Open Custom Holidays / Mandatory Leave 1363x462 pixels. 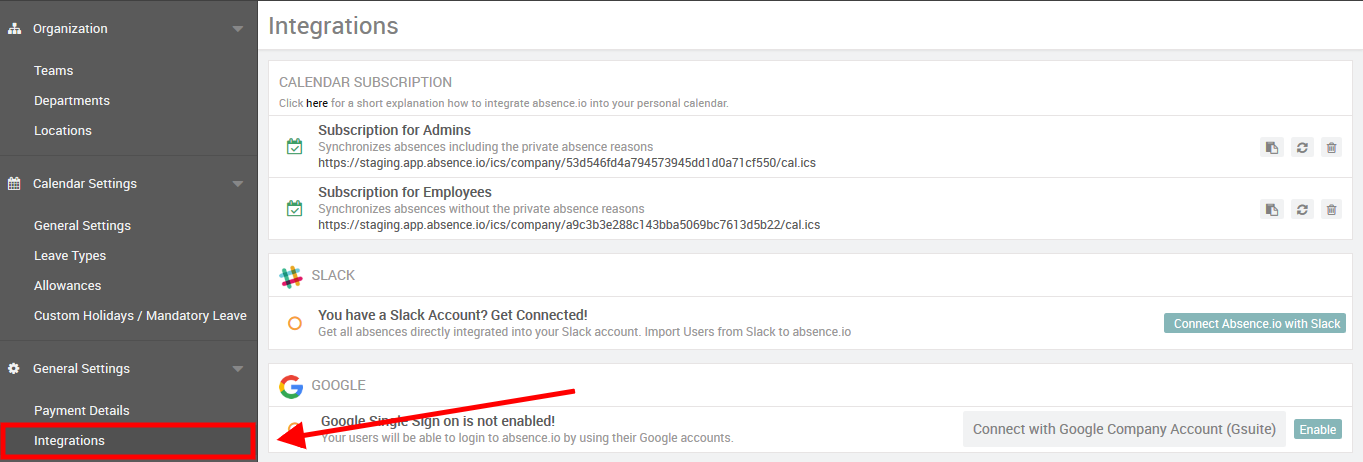(140, 316)
